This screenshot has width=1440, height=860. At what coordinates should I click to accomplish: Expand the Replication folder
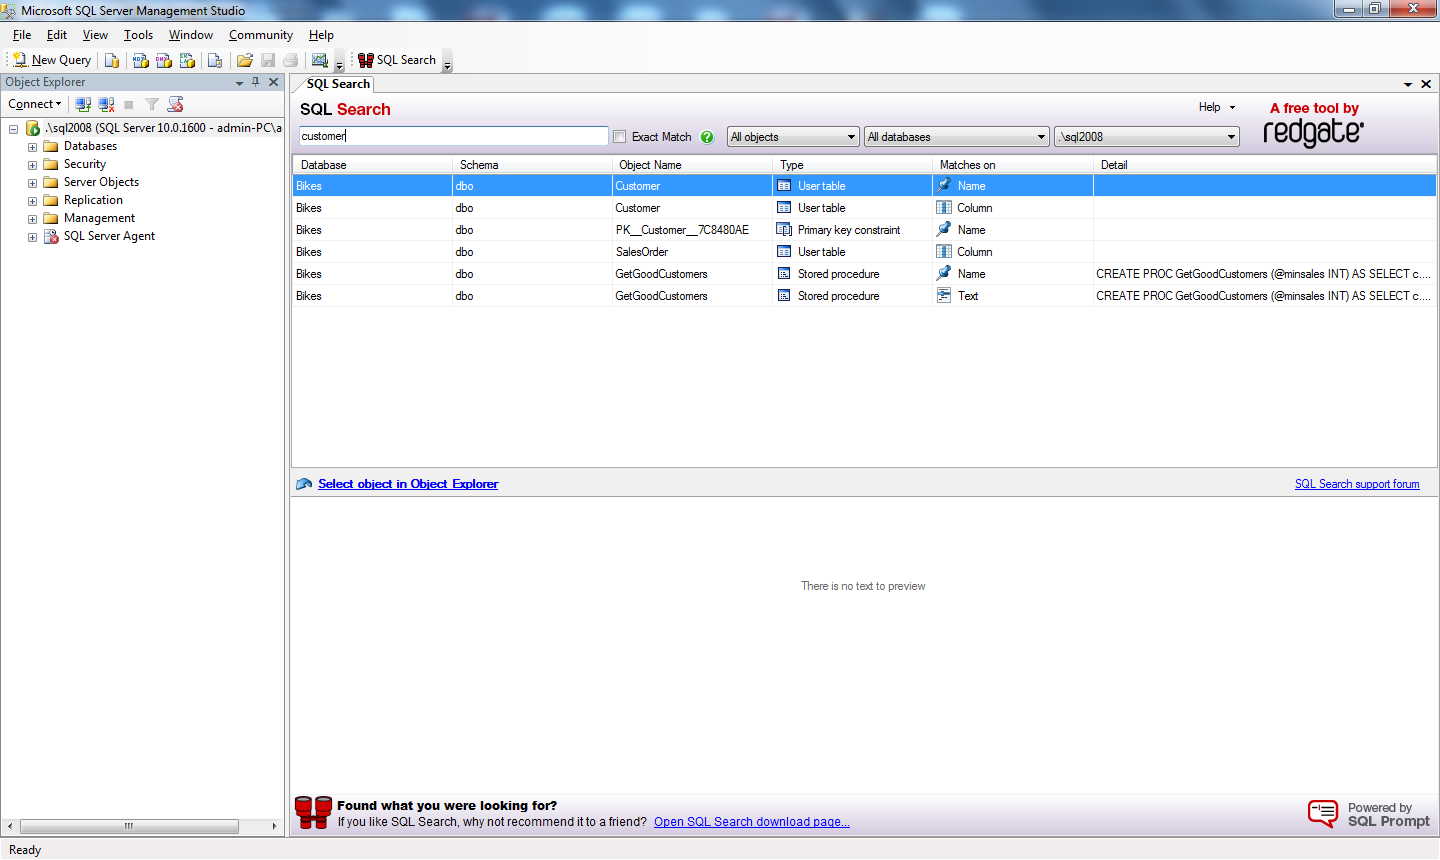pos(32,201)
